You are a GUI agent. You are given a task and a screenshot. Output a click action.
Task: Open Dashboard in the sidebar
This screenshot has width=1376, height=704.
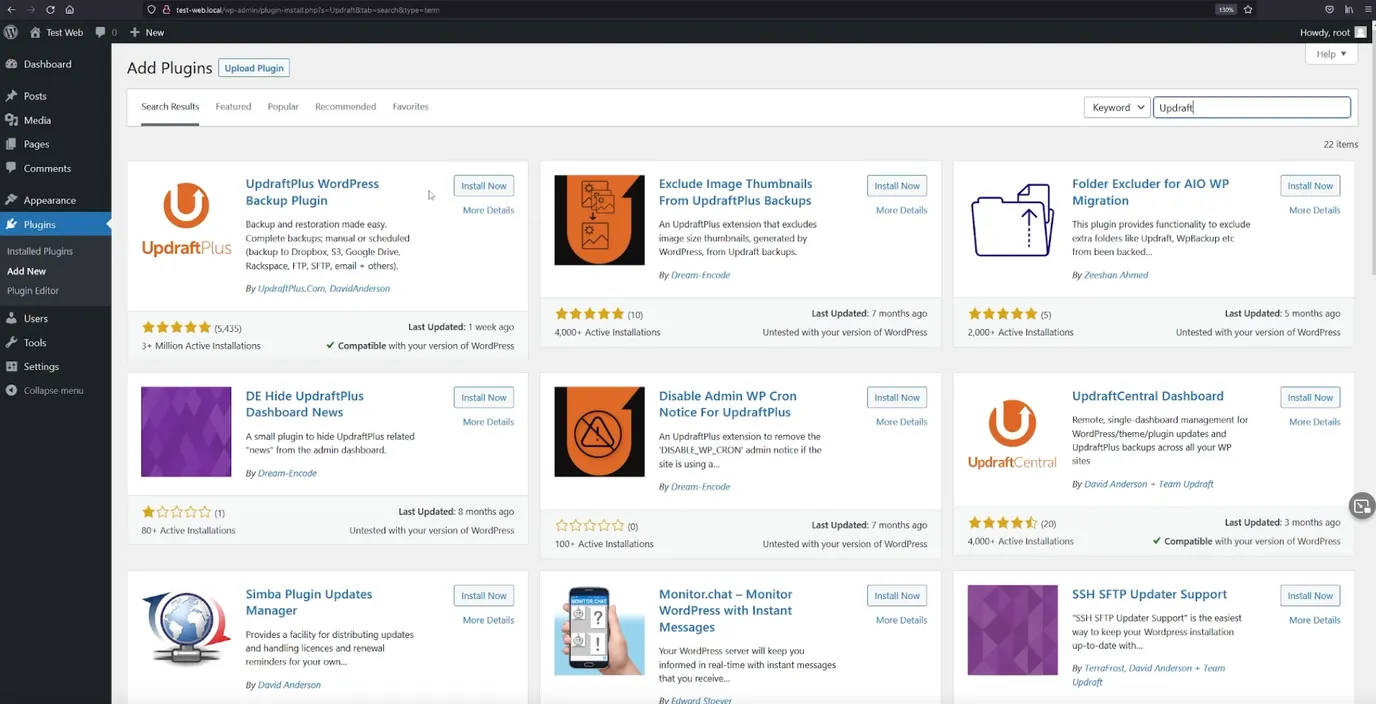pyautogui.click(x=47, y=64)
